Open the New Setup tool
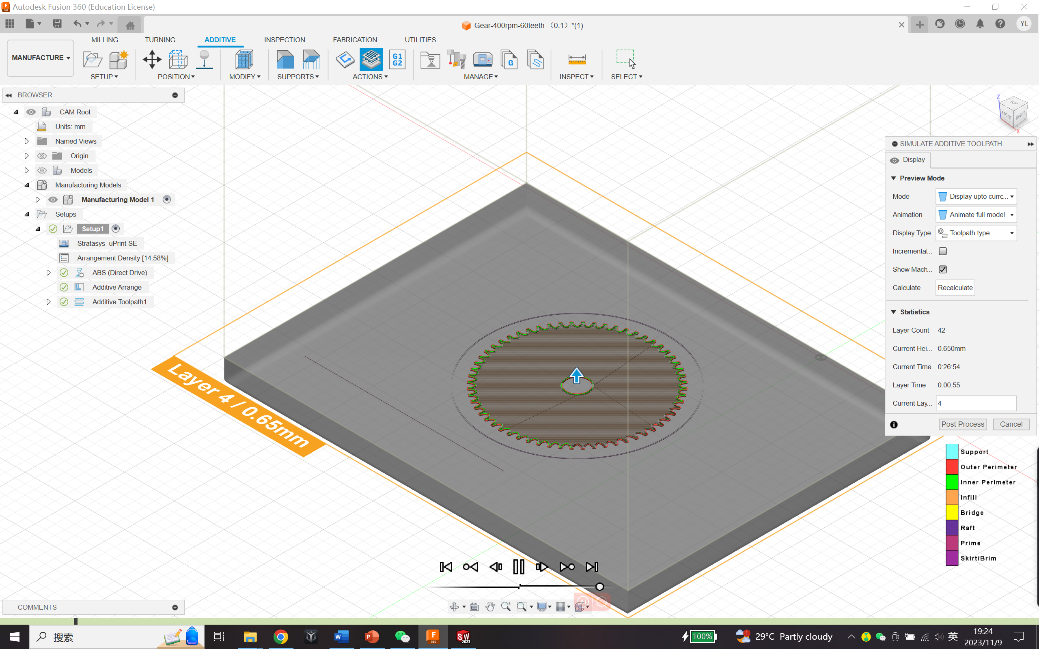The width and height of the screenshot is (1039, 649). [x=93, y=60]
